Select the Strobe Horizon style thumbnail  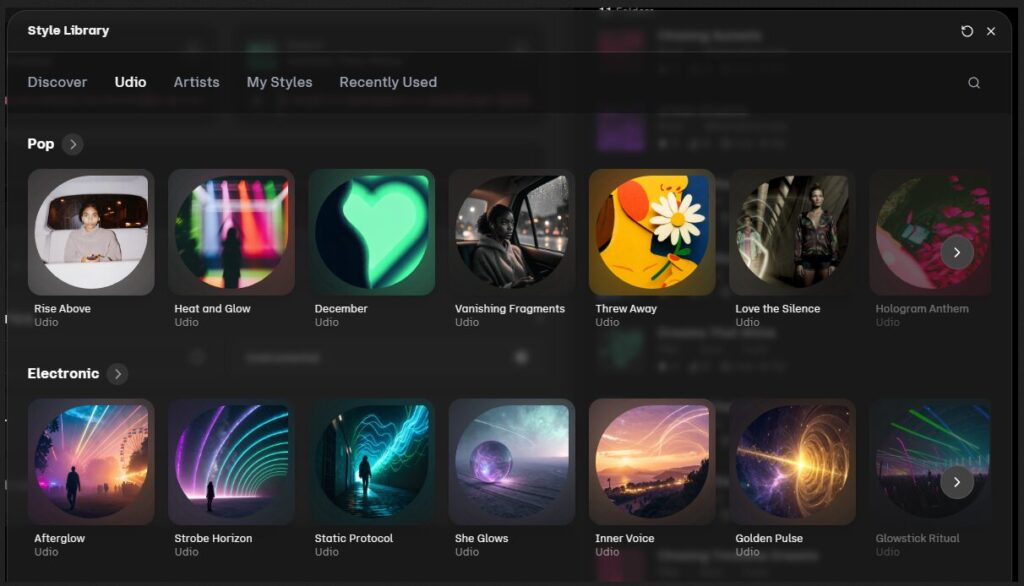(231, 462)
